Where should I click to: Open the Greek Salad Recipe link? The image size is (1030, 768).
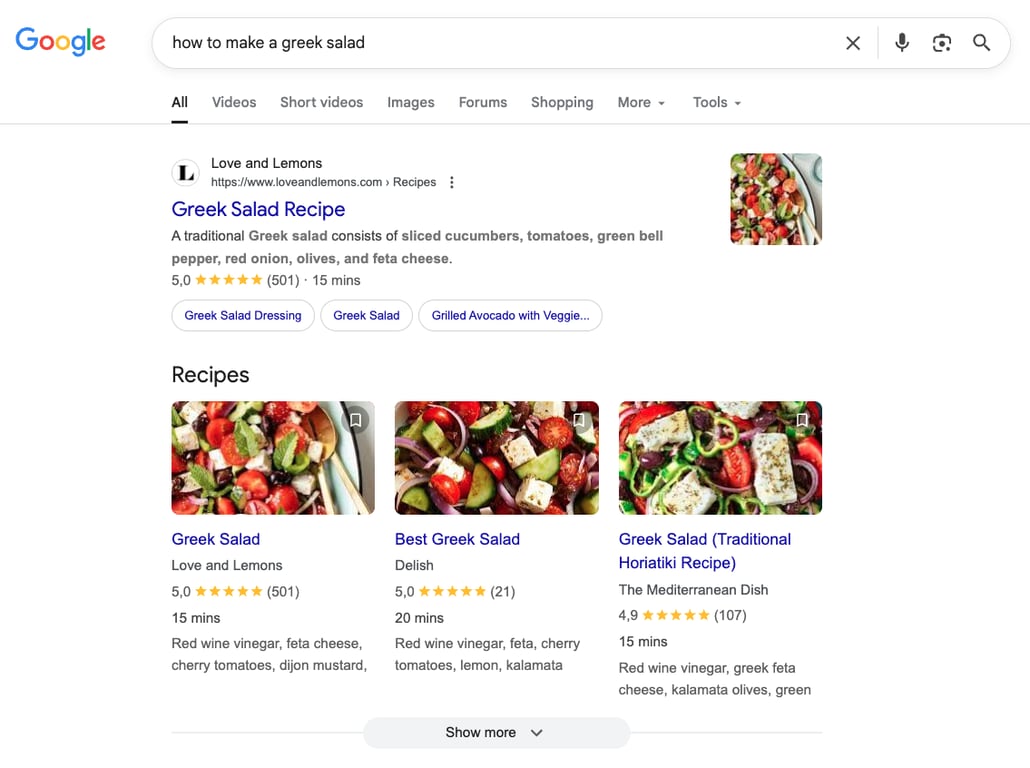click(x=258, y=209)
